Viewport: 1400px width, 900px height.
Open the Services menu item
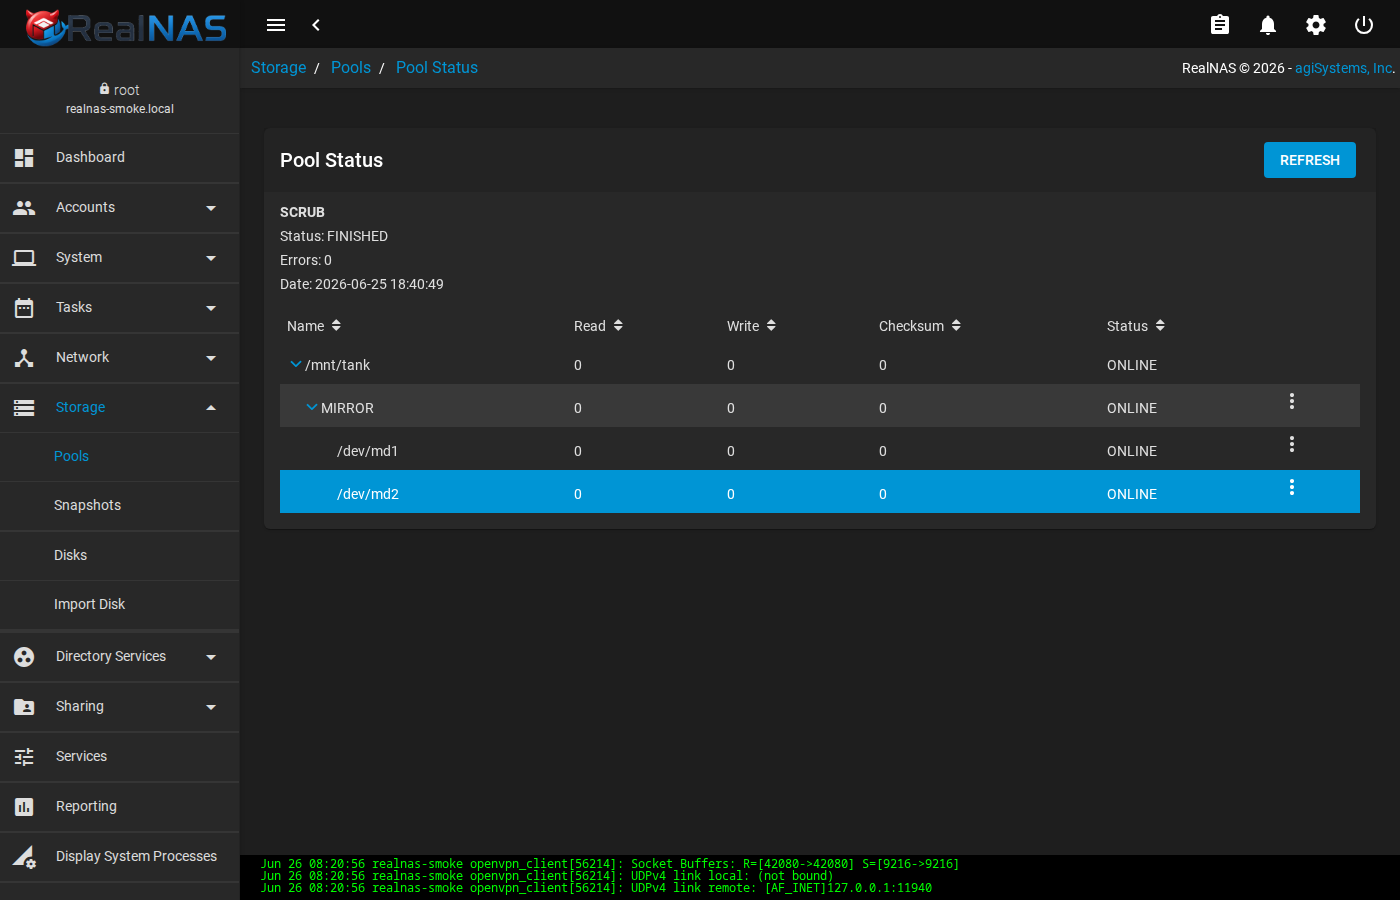(x=120, y=757)
